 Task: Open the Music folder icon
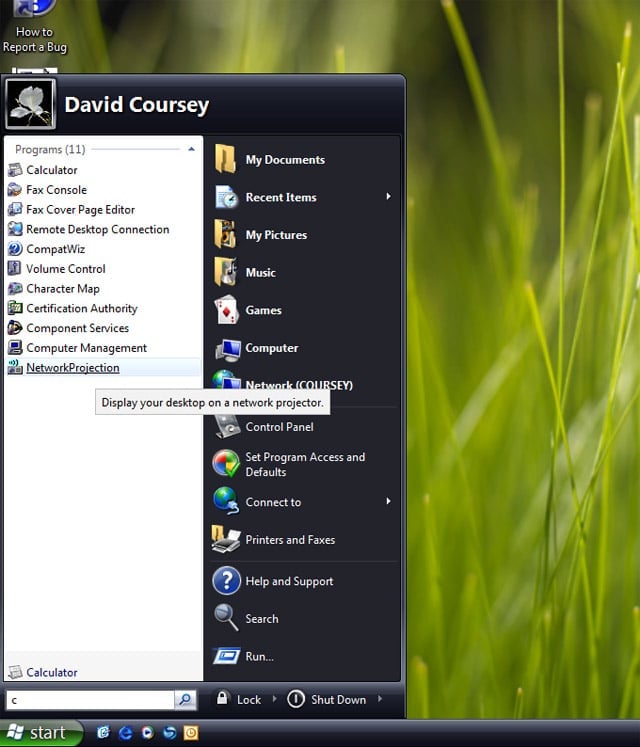coord(225,272)
